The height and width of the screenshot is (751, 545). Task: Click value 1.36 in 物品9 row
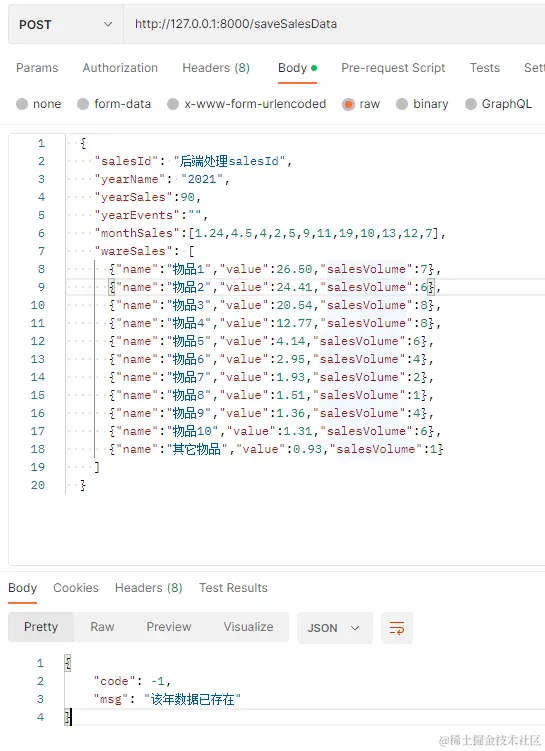point(291,413)
